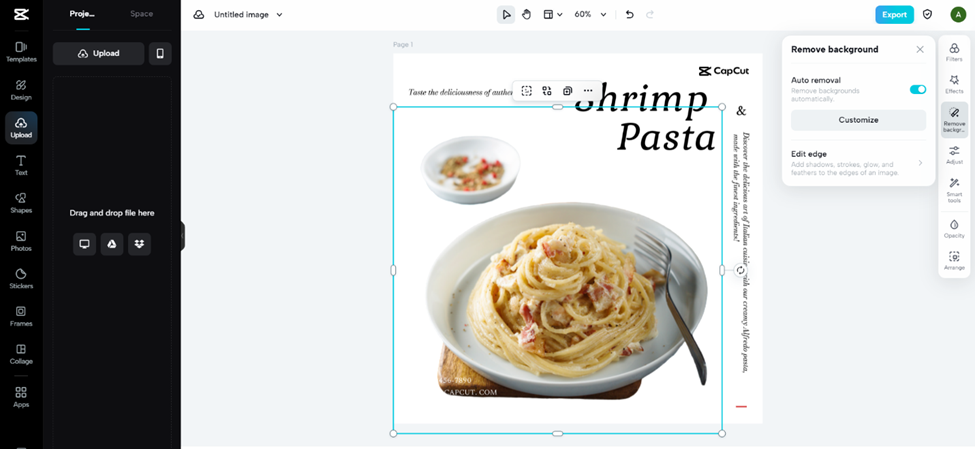Screen dimensions: 975x449
Task: Open Arrange in the right toolbar
Action: [954, 260]
